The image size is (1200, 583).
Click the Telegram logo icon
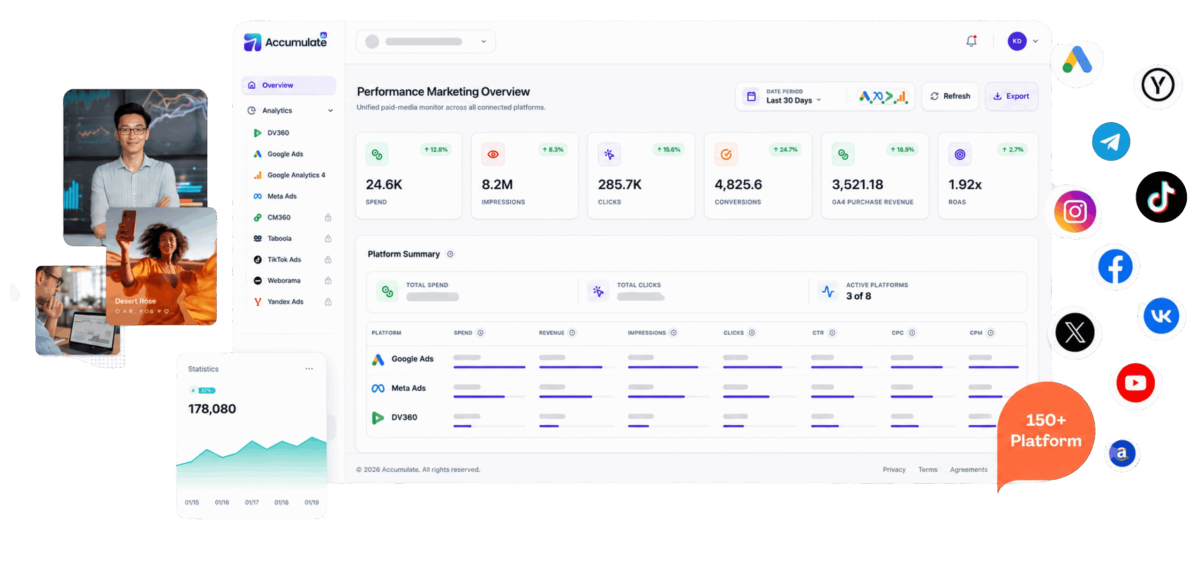(x=1111, y=142)
